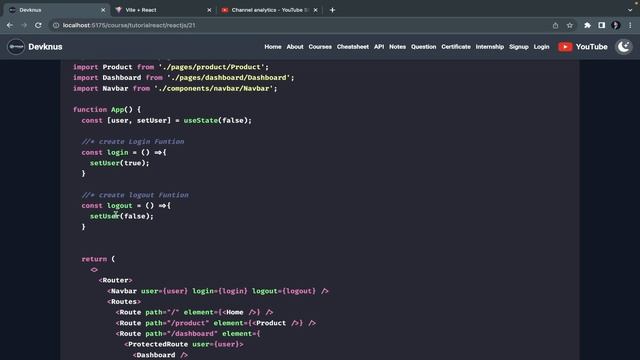Viewport: 640px width, 360px height.
Task: Open Courses nav link
Action: click(x=320, y=47)
